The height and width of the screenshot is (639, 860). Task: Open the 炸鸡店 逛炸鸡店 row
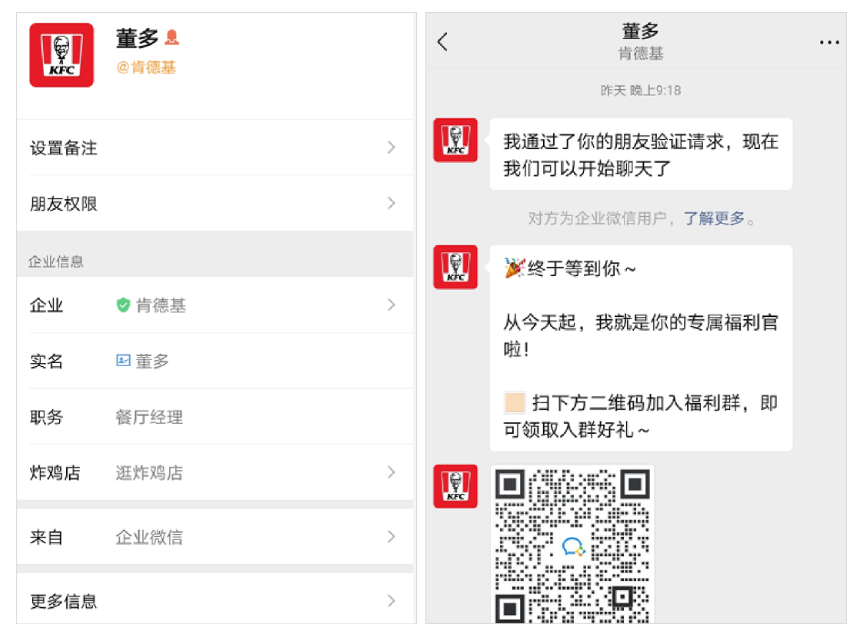[215, 472]
